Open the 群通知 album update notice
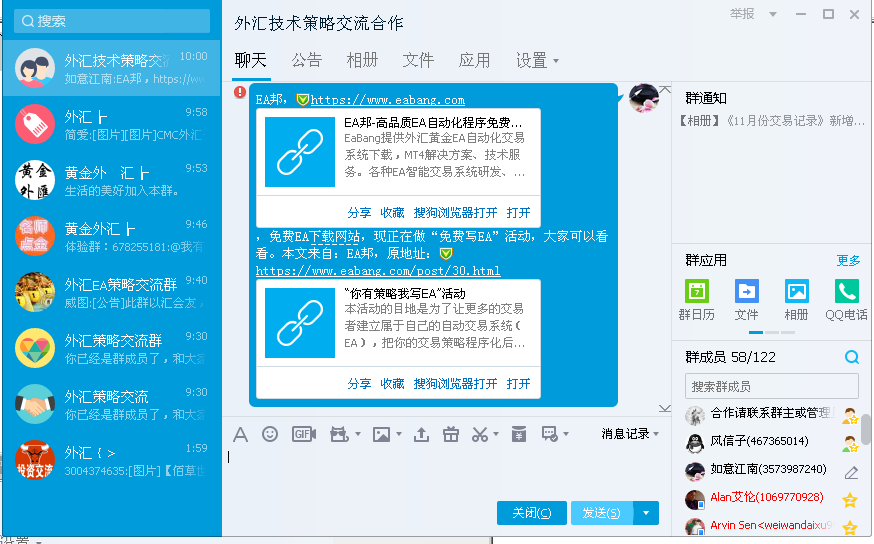This screenshot has width=874, height=544. [x=771, y=120]
